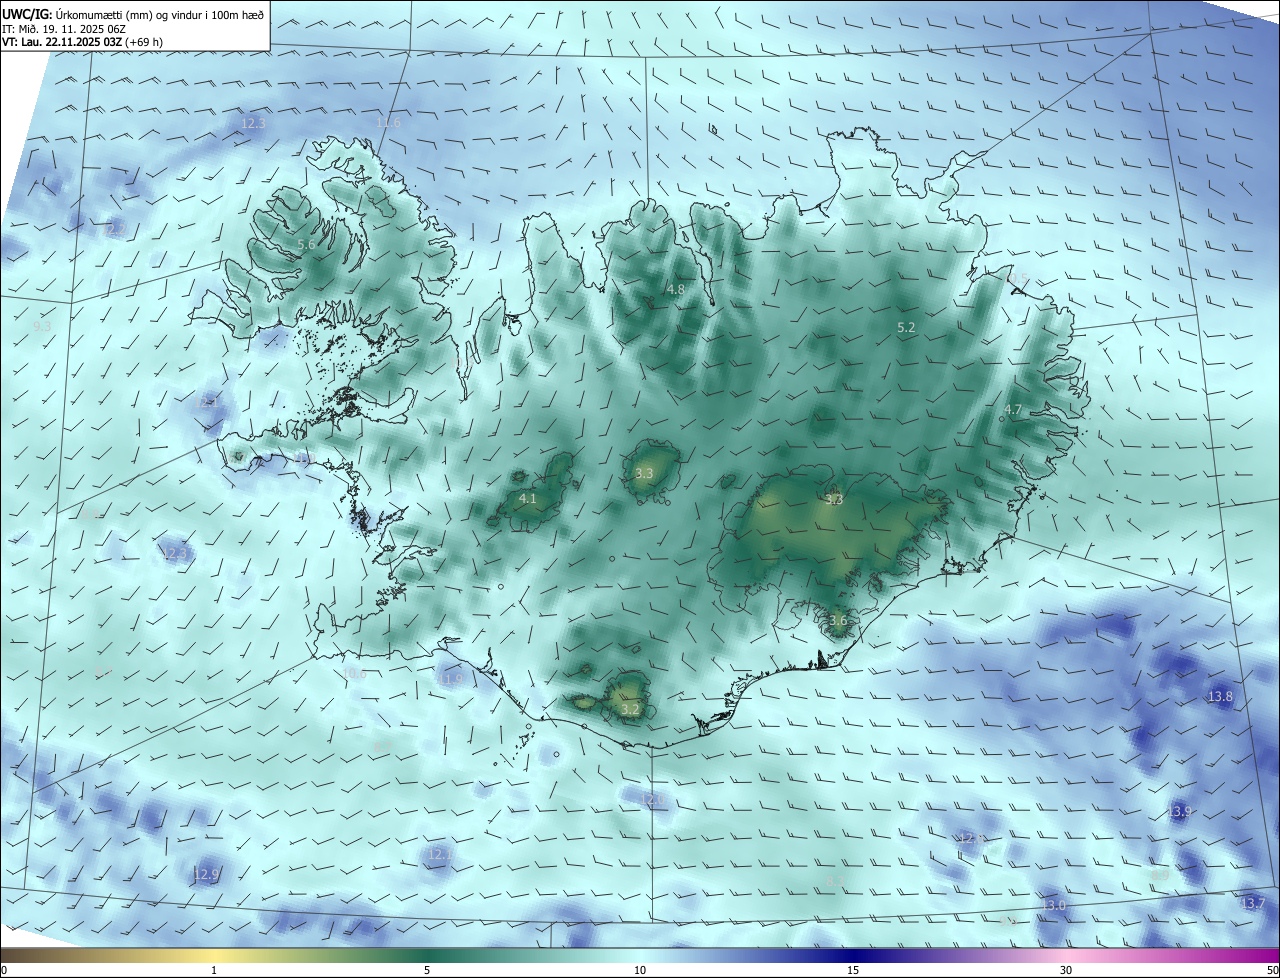This screenshot has height=978, width=1280.
Task: Click the "10" tick label on the colour scale
Action: tap(640, 971)
